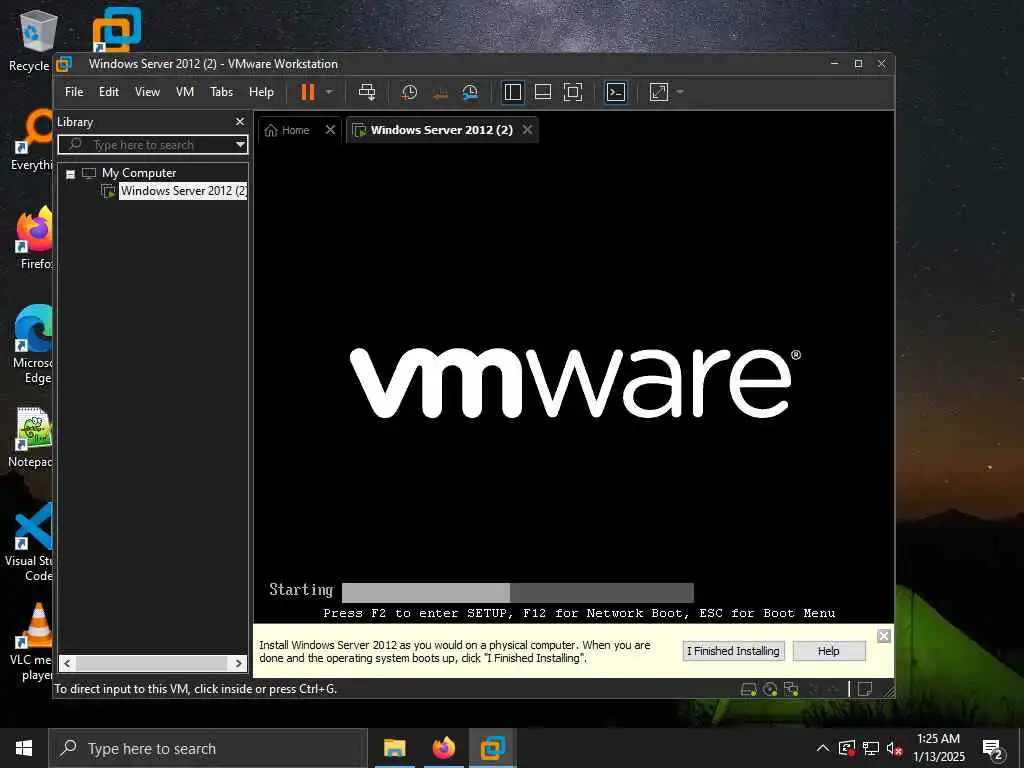1024x768 pixels.
Task: Click the library search field
Action: pyautogui.click(x=146, y=144)
